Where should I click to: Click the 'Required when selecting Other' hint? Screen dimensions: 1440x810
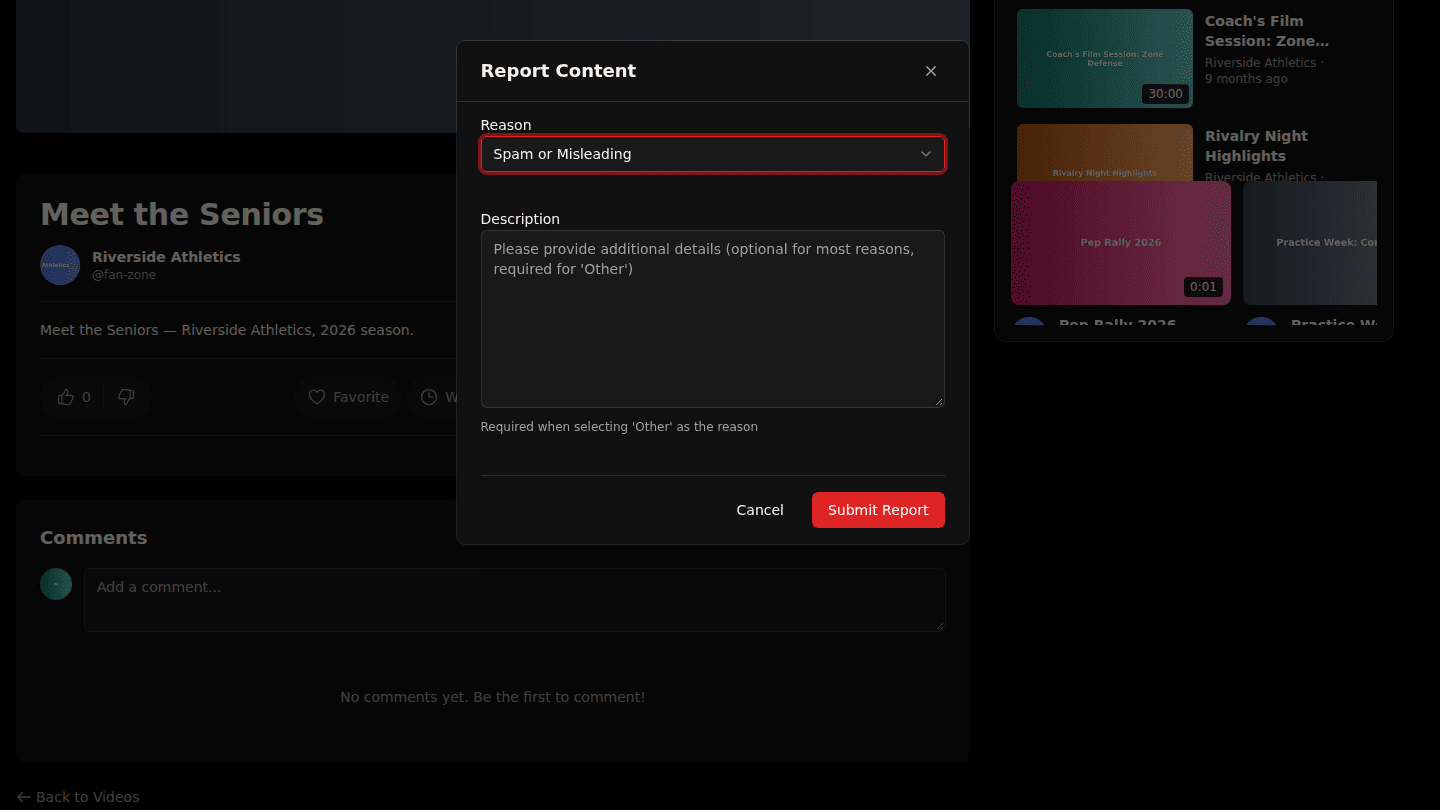tap(619, 427)
